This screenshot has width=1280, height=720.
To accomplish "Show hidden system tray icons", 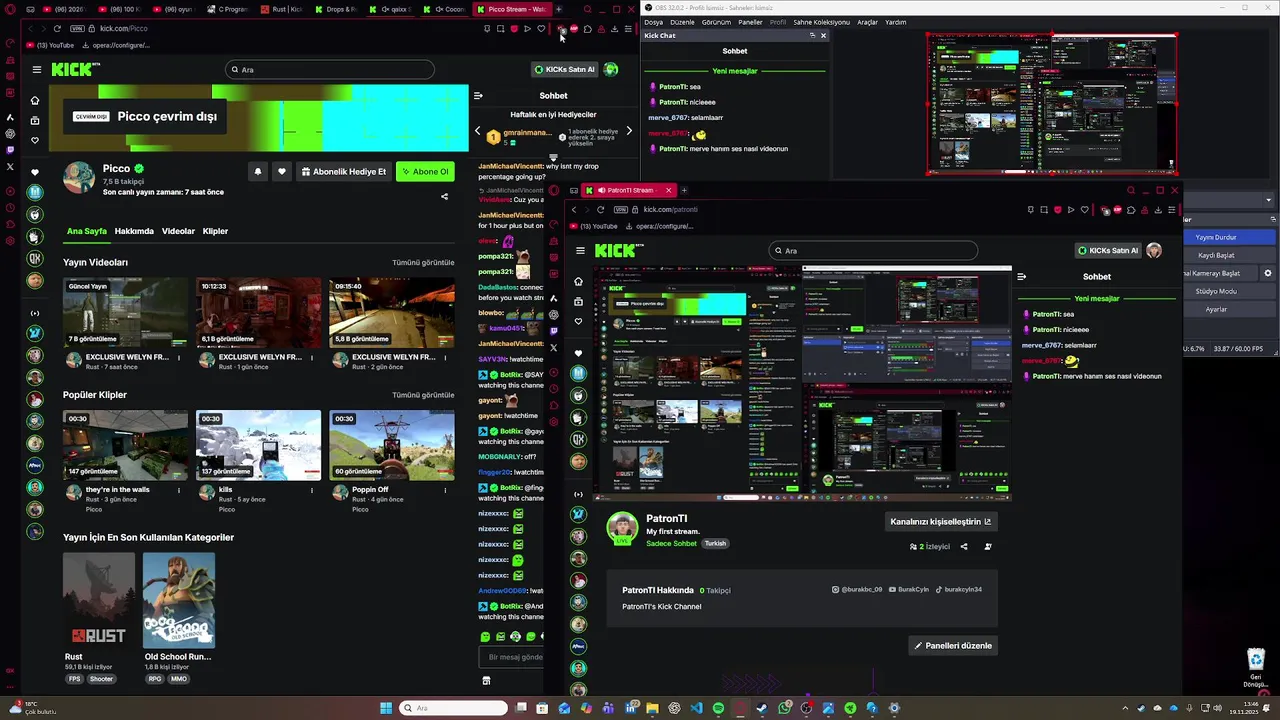I will click(x=1125, y=708).
